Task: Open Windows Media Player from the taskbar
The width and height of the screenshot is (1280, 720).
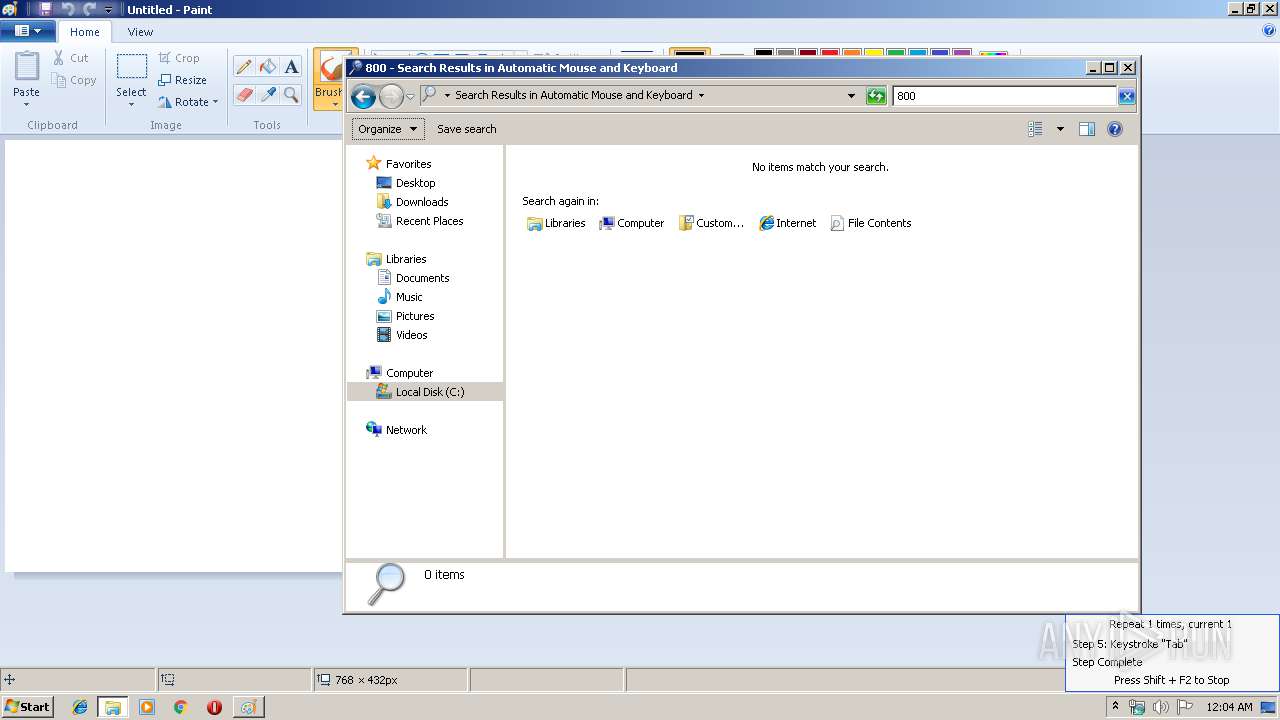Action: pyautogui.click(x=147, y=707)
